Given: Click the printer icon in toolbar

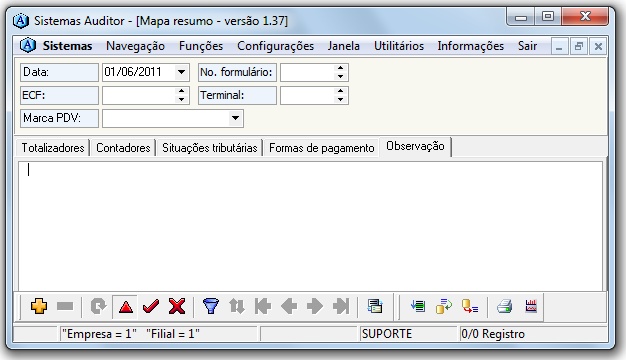Looking at the screenshot, I should tap(505, 307).
